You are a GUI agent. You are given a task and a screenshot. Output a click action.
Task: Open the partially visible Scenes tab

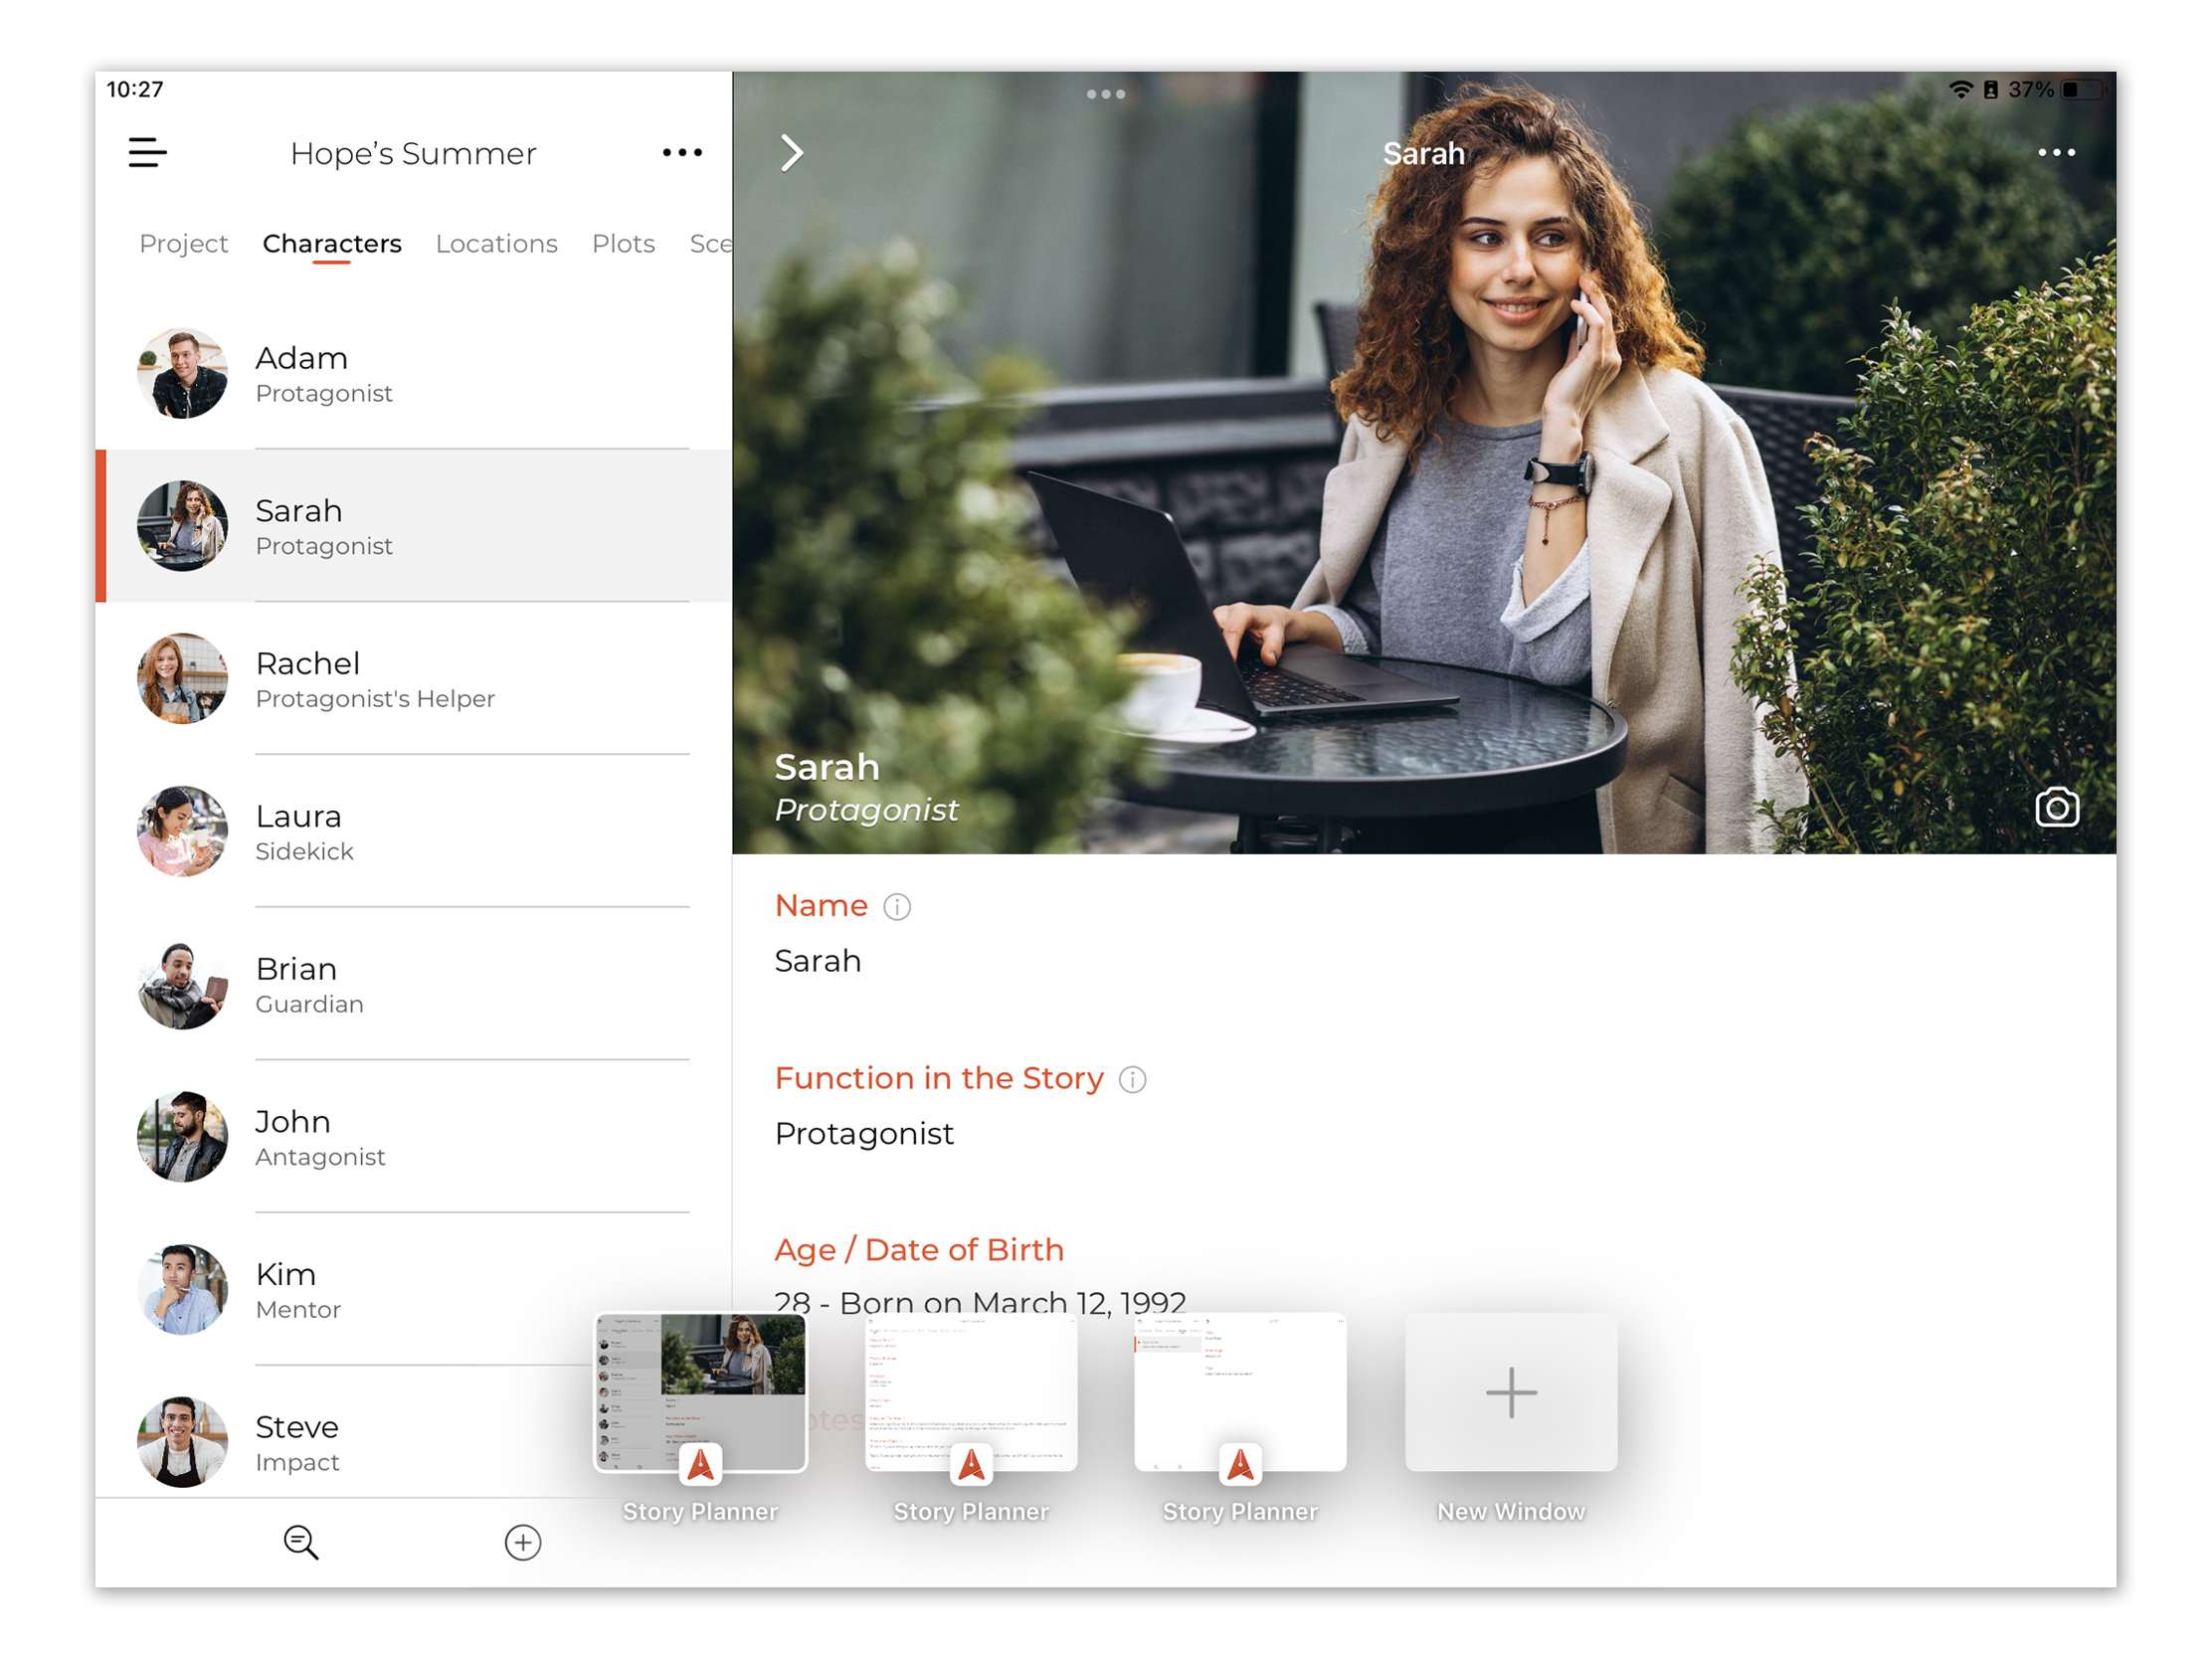pyautogui.click(x=710, y=244)
